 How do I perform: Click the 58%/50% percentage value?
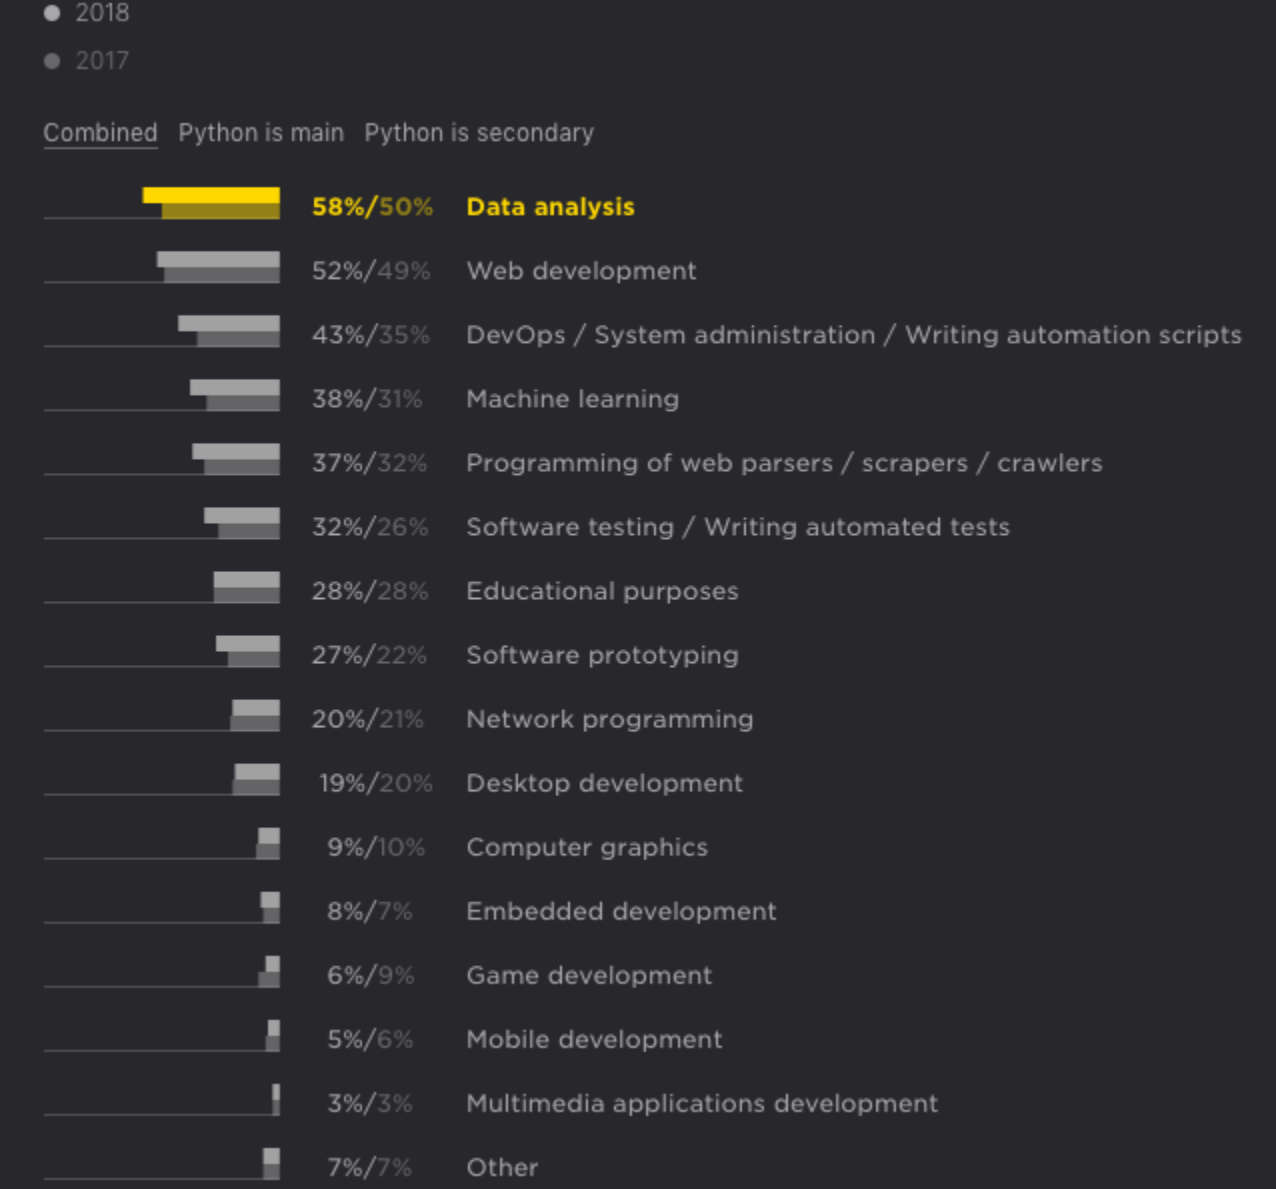[372, 207]
